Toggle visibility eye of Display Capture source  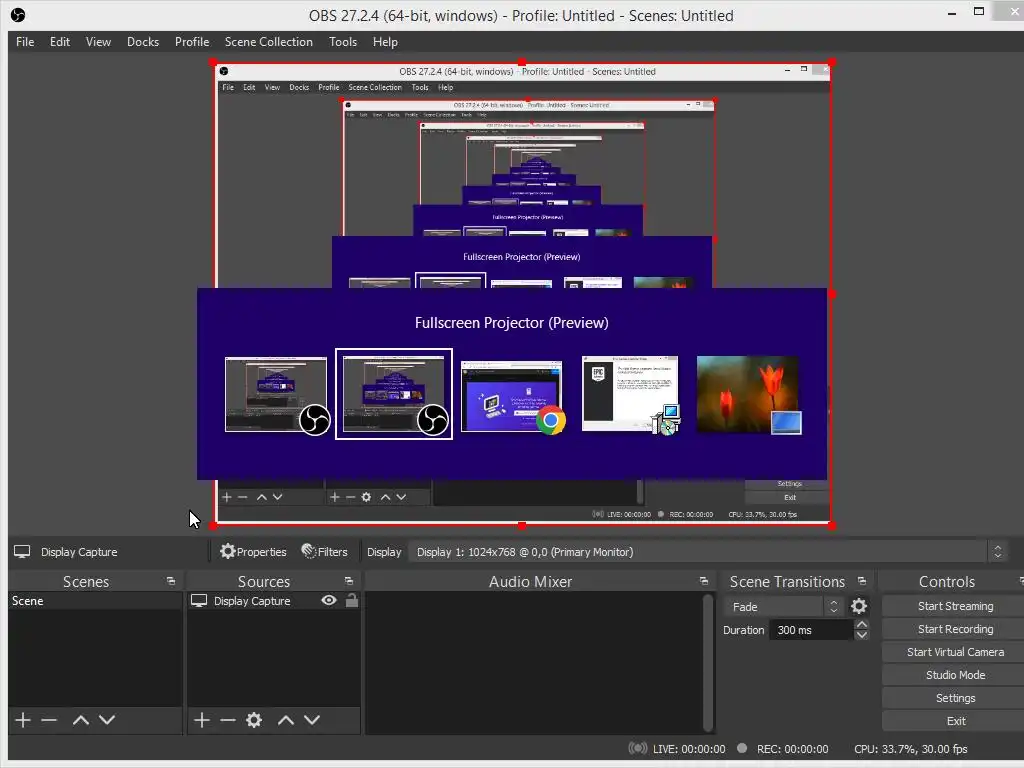[x=329, y=600]
